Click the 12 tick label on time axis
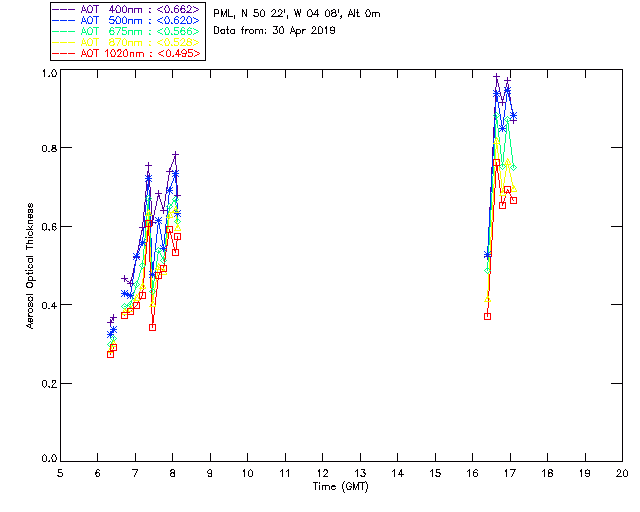Image resolution: width=640 pixels, height=512 pixels. coord(322,473)
